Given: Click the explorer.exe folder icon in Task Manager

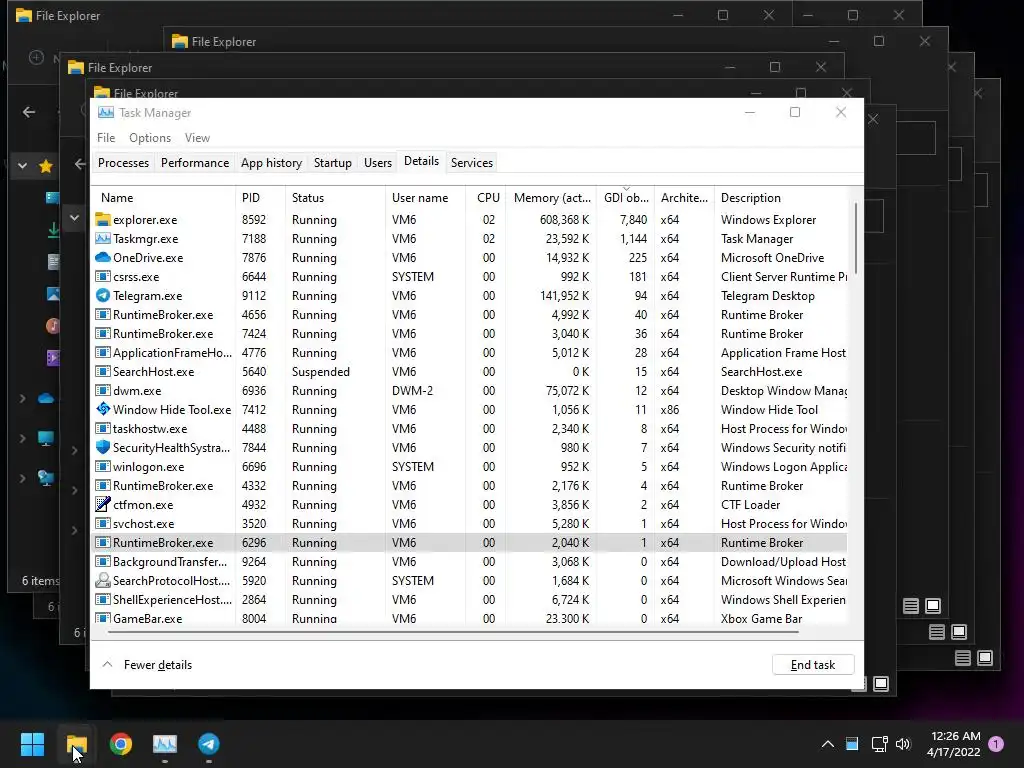Looking at the screenshot, I should (103, 219).
